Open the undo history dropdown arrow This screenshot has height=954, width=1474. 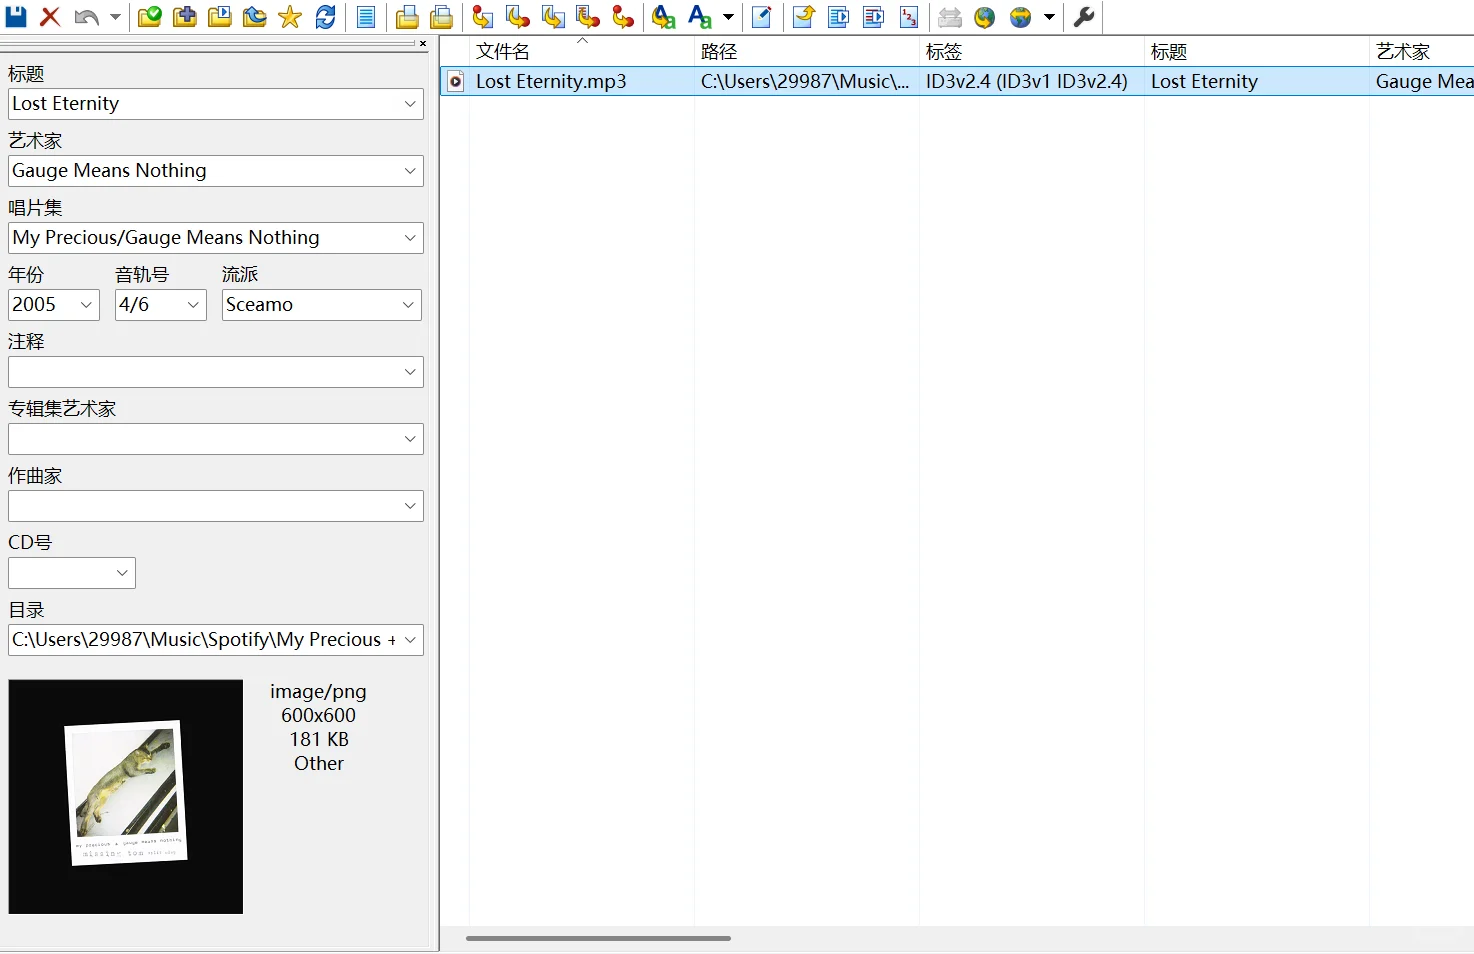coord(115,16)
